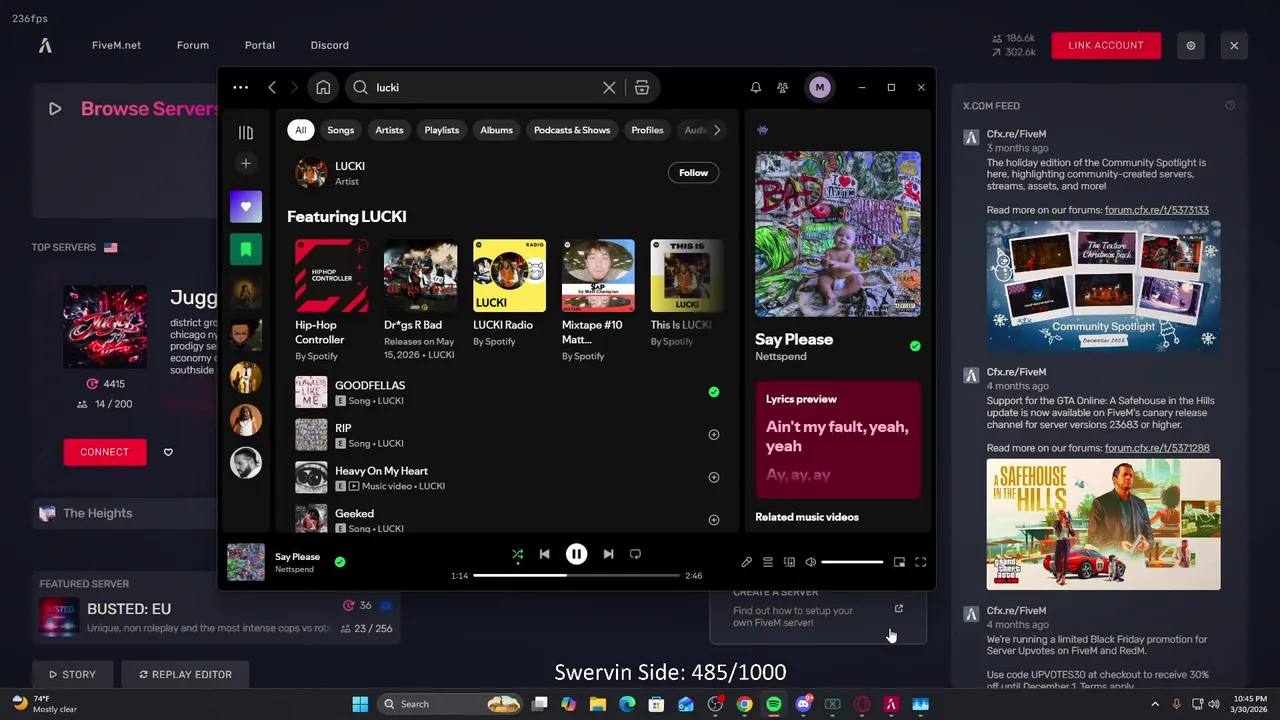
Task: Toggle saved check in player bar
Action: 340,562
